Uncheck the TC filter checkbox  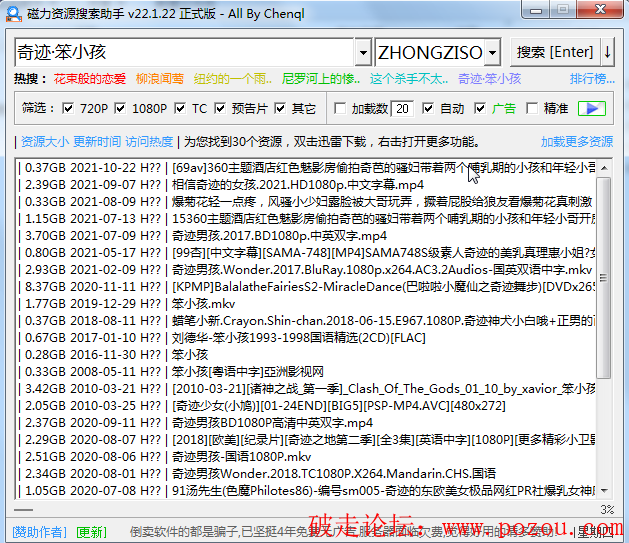pyautogui.click(x=180, y=108)
